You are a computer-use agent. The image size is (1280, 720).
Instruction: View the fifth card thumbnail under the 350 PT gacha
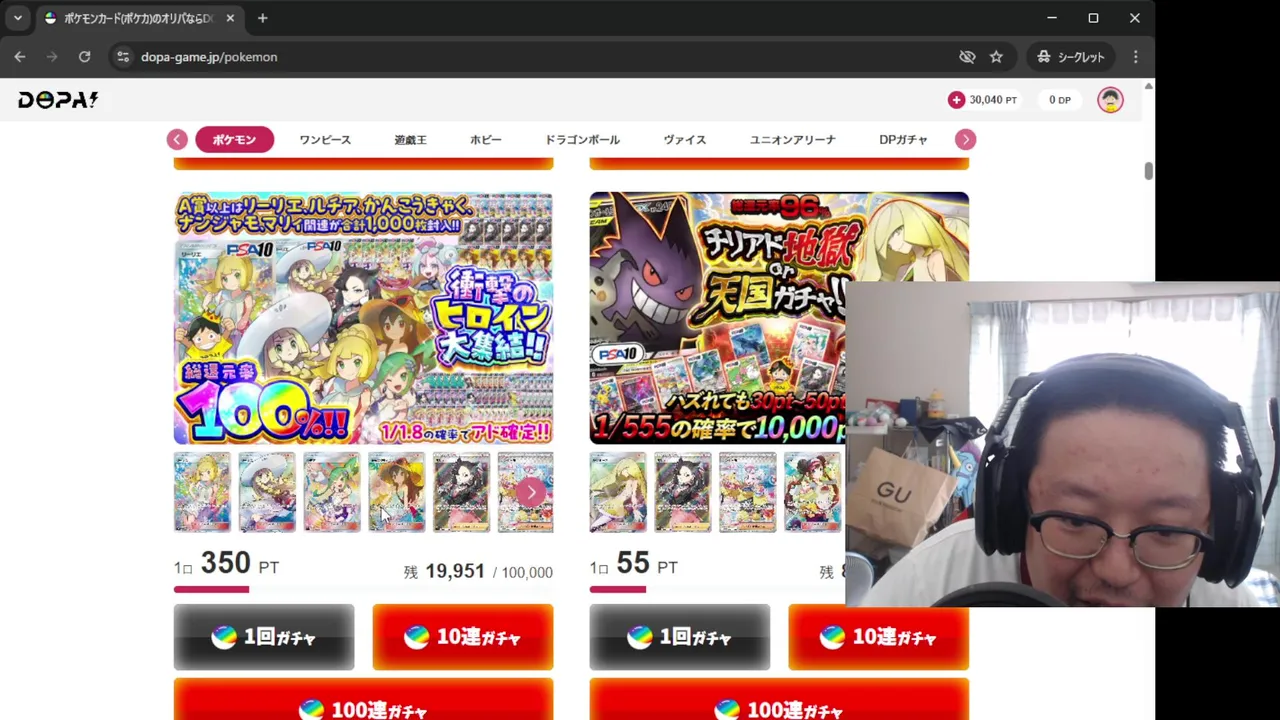point(461,492)
